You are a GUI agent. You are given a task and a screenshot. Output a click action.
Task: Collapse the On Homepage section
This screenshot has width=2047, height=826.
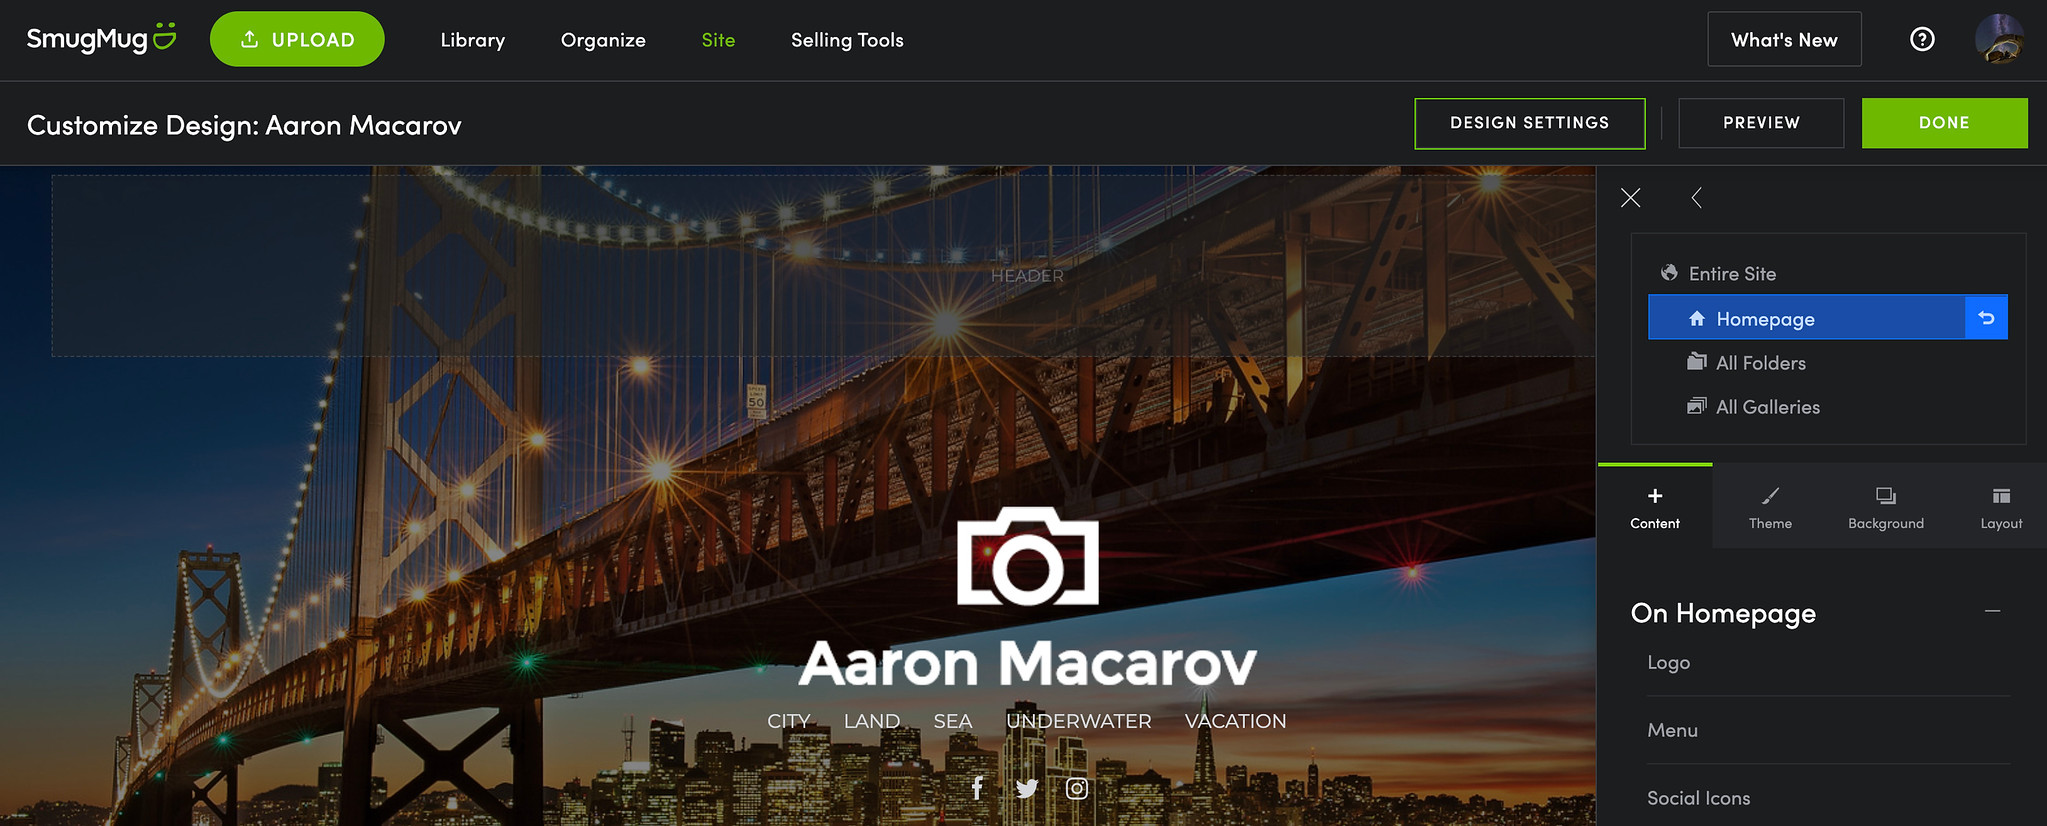click(1992, 611)
